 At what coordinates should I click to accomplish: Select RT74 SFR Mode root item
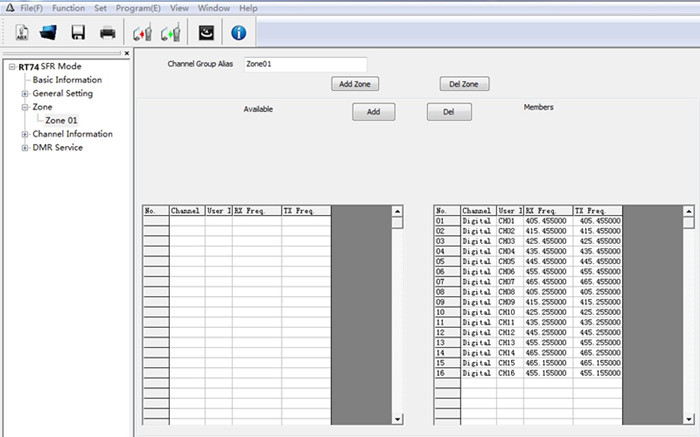pos(50,67)
